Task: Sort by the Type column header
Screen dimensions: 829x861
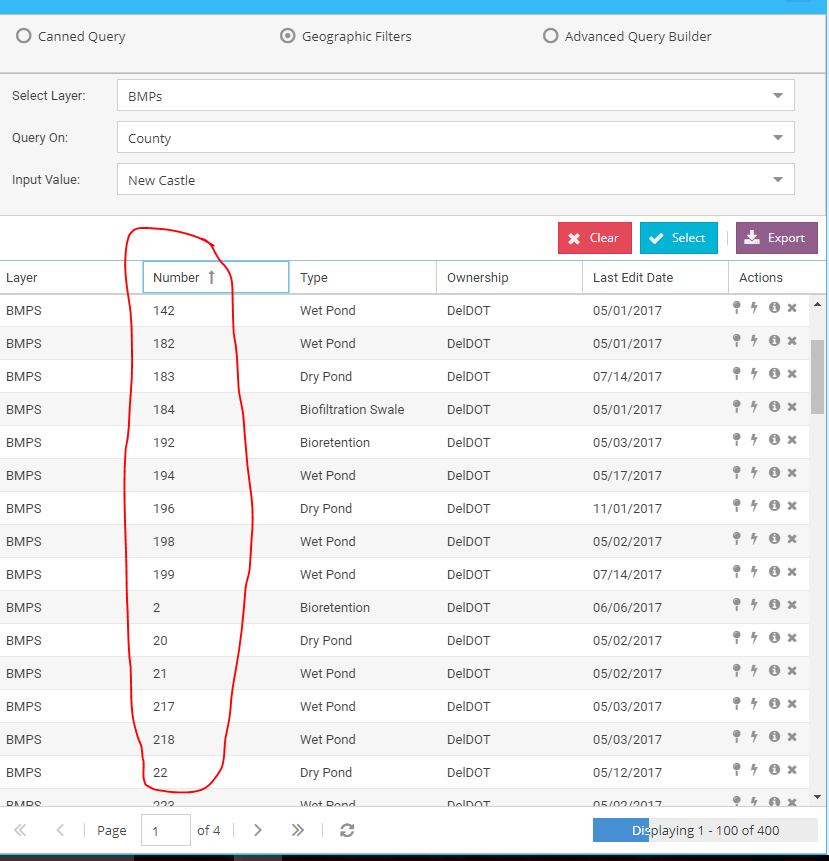Action: (363, 277)
